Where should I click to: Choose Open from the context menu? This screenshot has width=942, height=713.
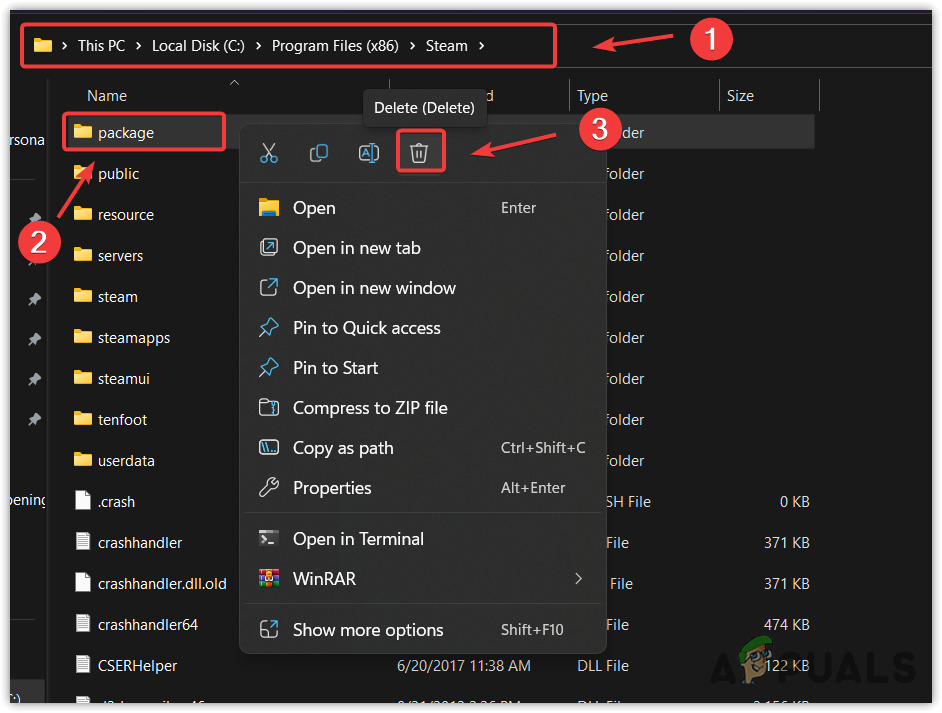pyautogui.click(x=423, y=208)
